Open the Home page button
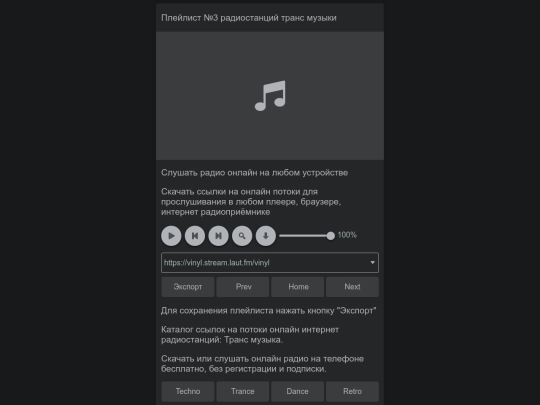Image resolution: width=540 pixels, height=405 pixels. point(298,287)
